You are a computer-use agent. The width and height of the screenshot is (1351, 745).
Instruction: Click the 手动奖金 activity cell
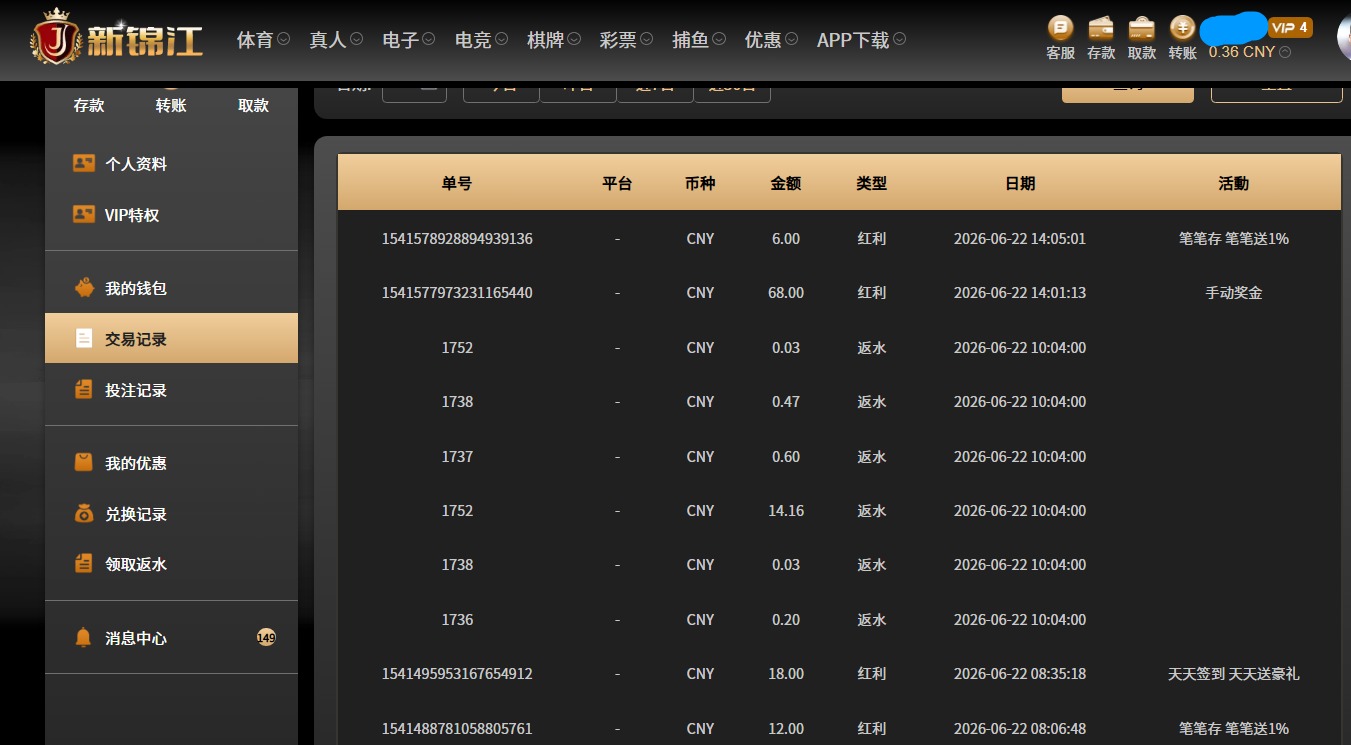[1234, 293]
